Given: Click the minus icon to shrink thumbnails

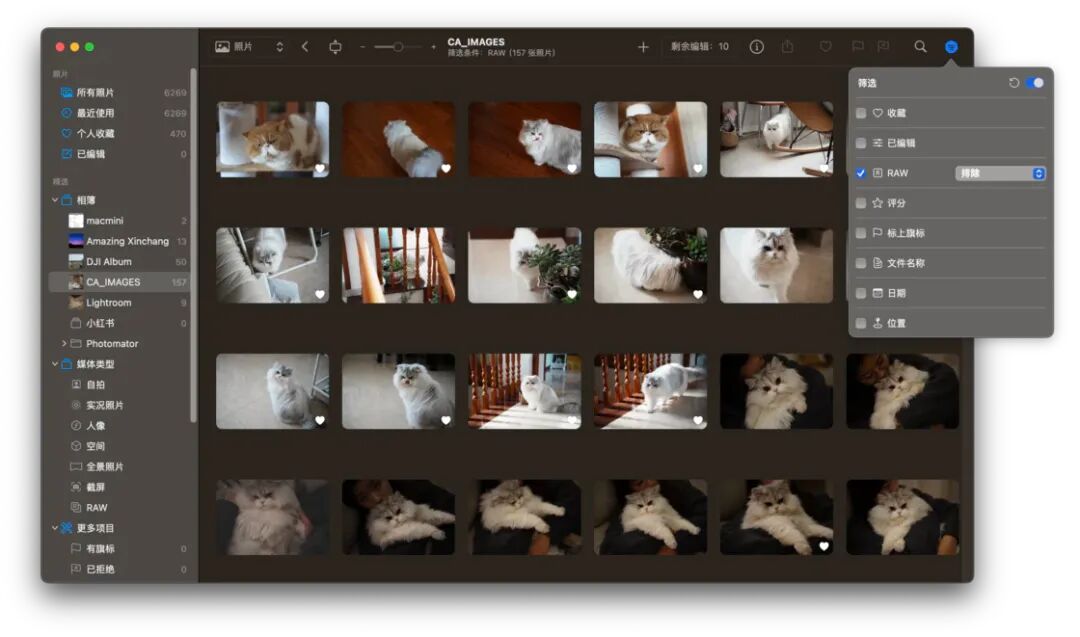Looking at the screenshot, I should pos(362,47).
